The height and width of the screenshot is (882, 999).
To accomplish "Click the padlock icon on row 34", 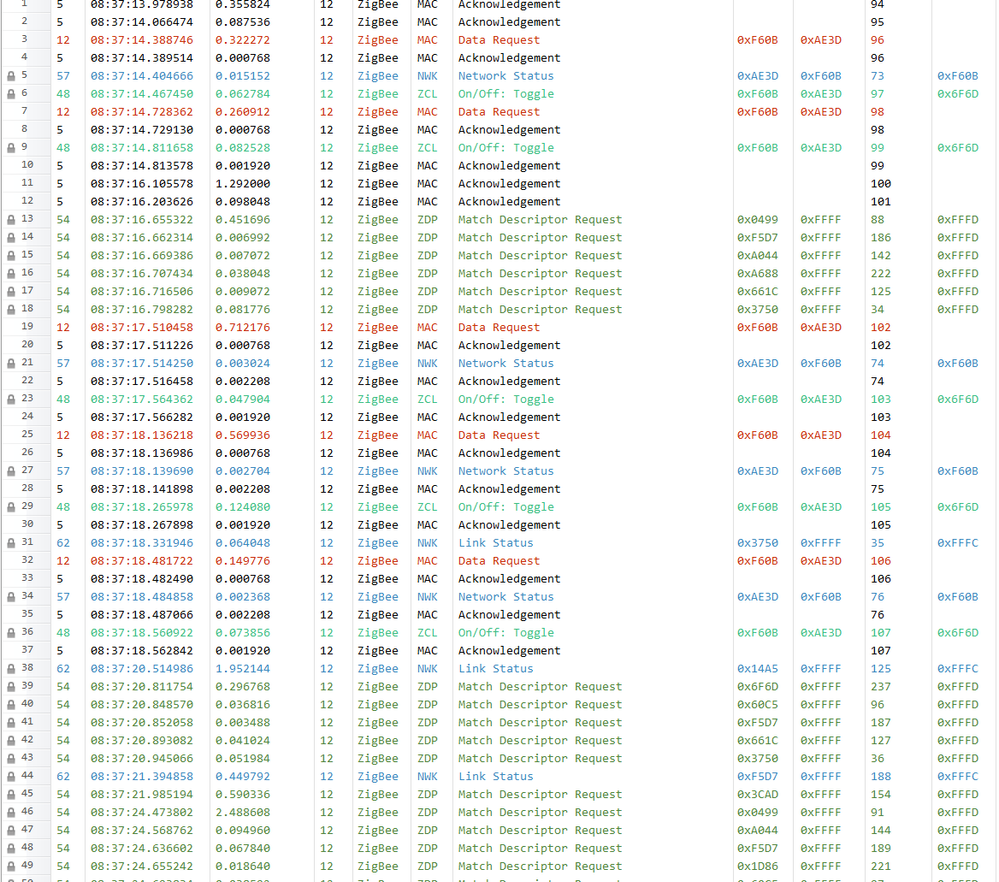I will coord(11,597).
